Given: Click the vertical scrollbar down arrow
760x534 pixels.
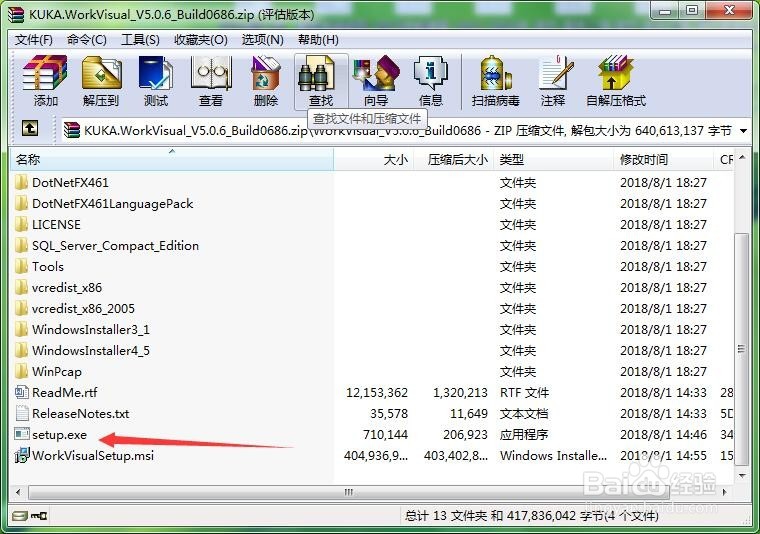Looking at the screenshot, I should point(742,475).
